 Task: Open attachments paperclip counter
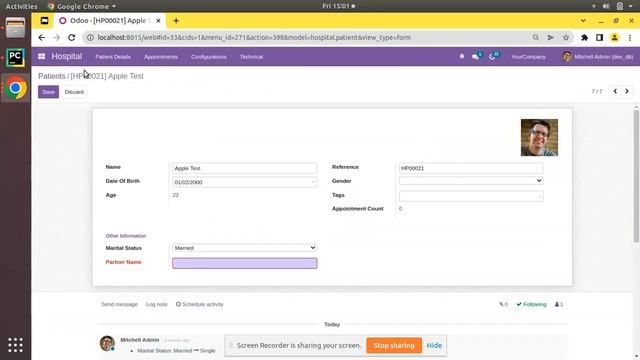tap(503, 304)
